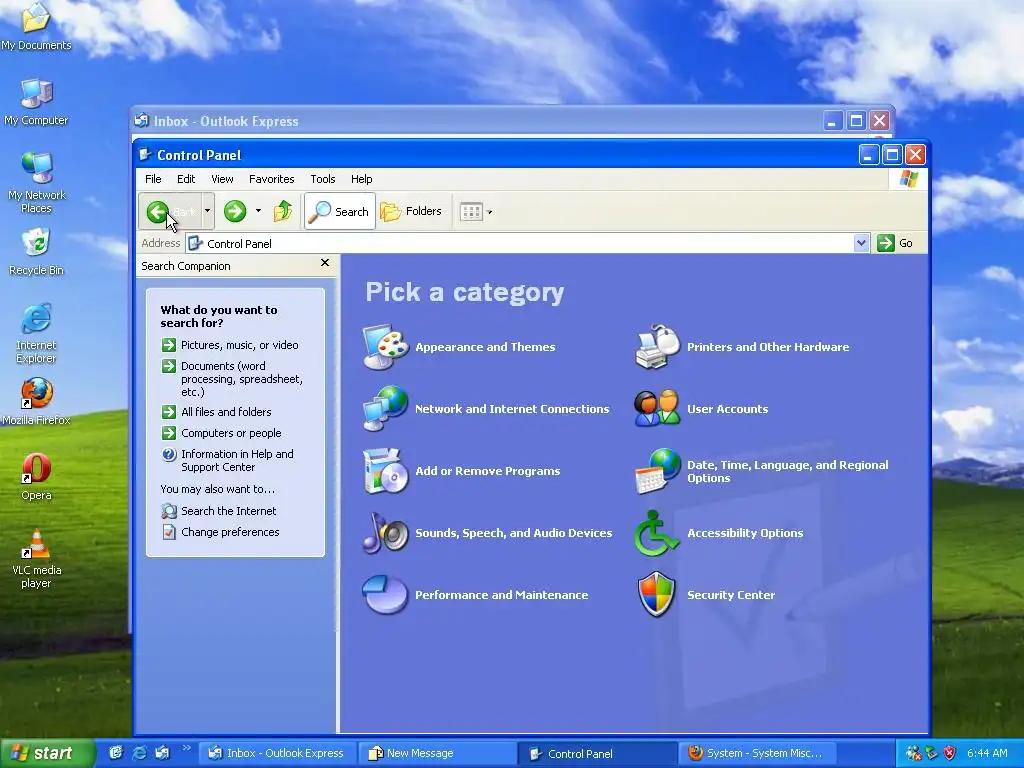1024x768 pixels.
Task: Switch to System - System Misc taskbar button
Action: coord(758,754)
